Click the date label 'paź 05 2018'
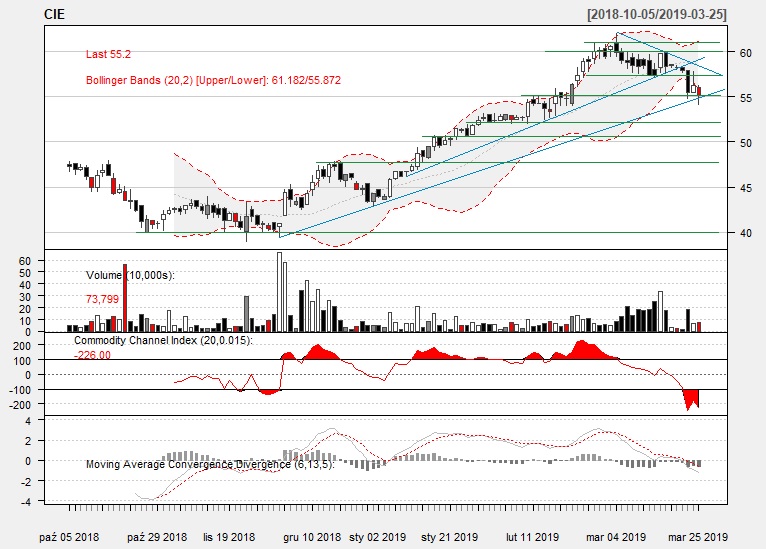 [x=69, y=537]
